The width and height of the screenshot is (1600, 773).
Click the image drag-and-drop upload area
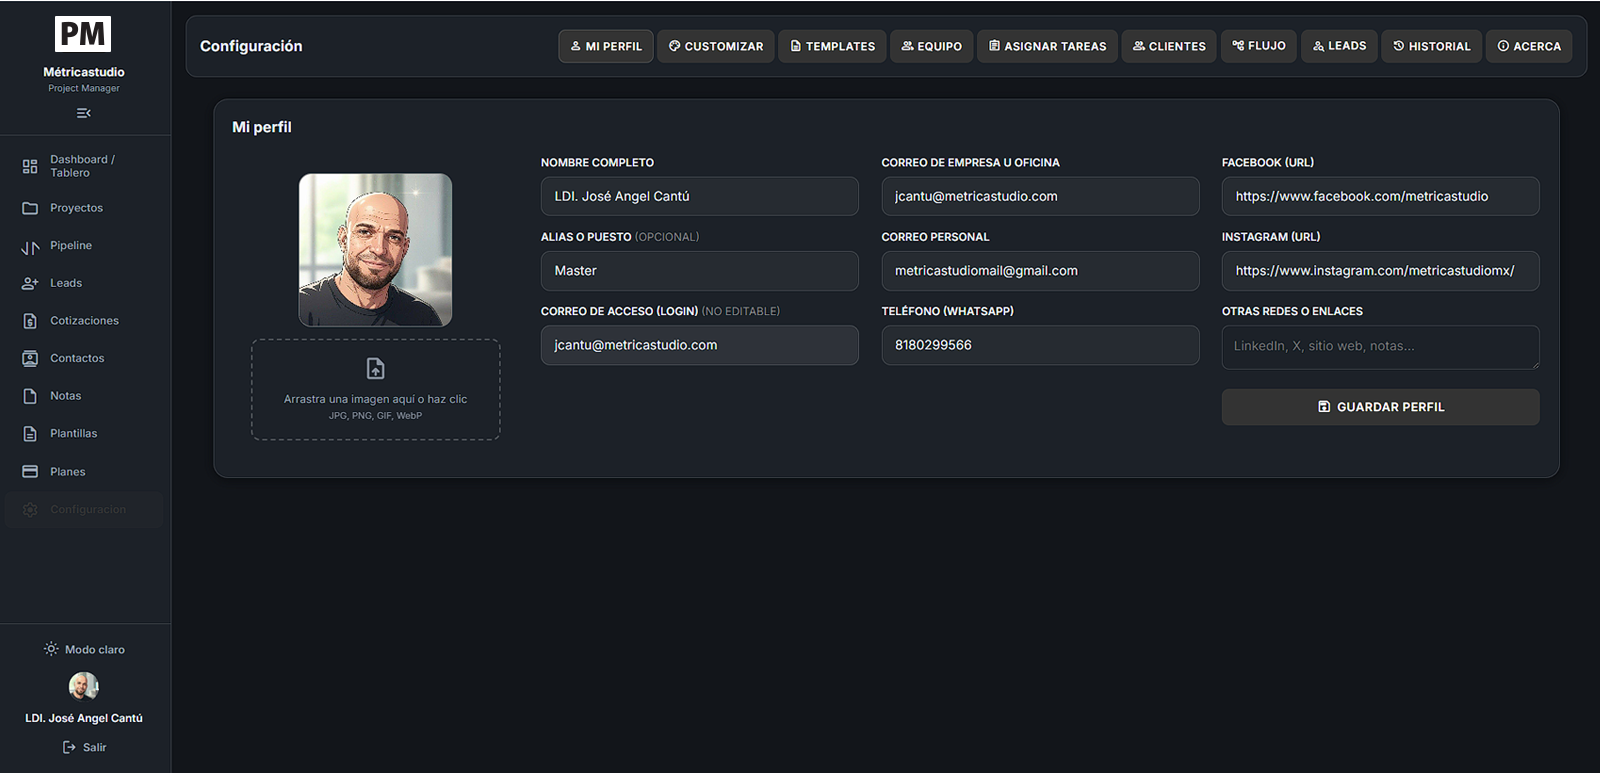click(x=376, y=389)
